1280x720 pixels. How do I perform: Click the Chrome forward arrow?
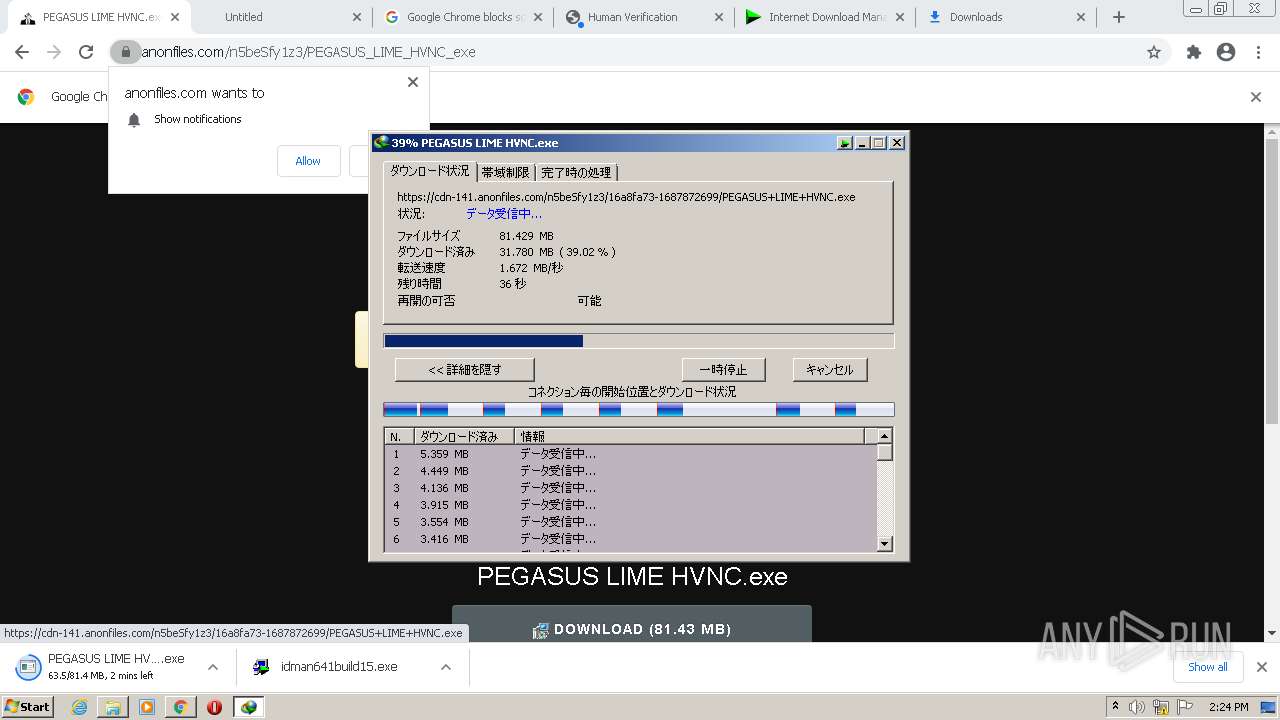[x=54, y=52]
